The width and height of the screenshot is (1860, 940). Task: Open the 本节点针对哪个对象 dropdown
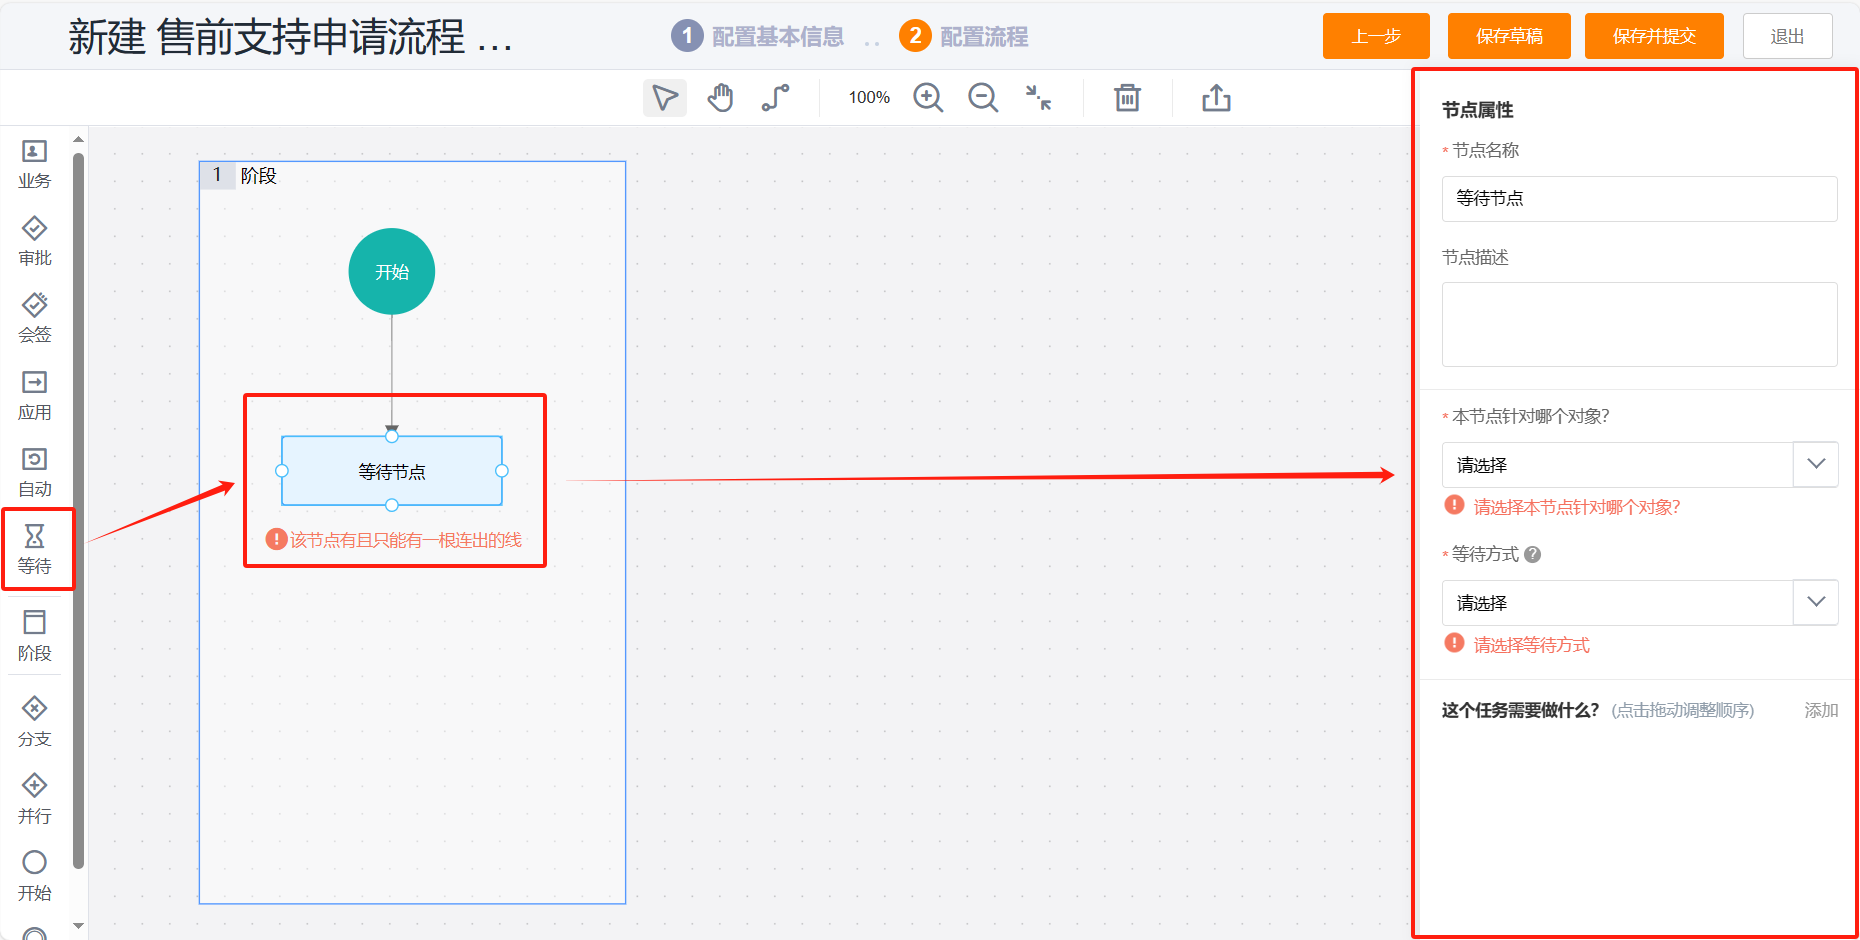click(x=1640, y=465)
